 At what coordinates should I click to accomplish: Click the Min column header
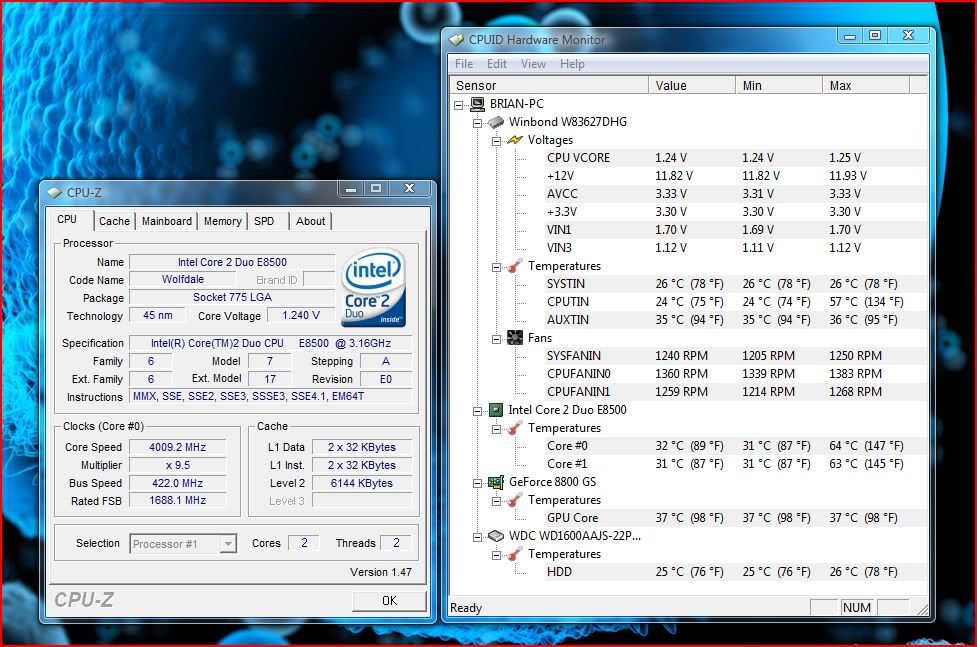pos(779,85)
